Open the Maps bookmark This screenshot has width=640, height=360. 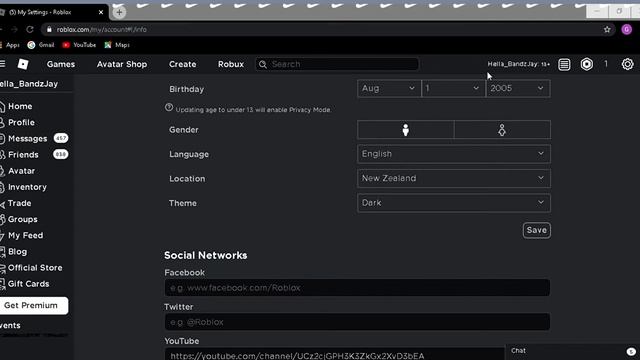117,45
